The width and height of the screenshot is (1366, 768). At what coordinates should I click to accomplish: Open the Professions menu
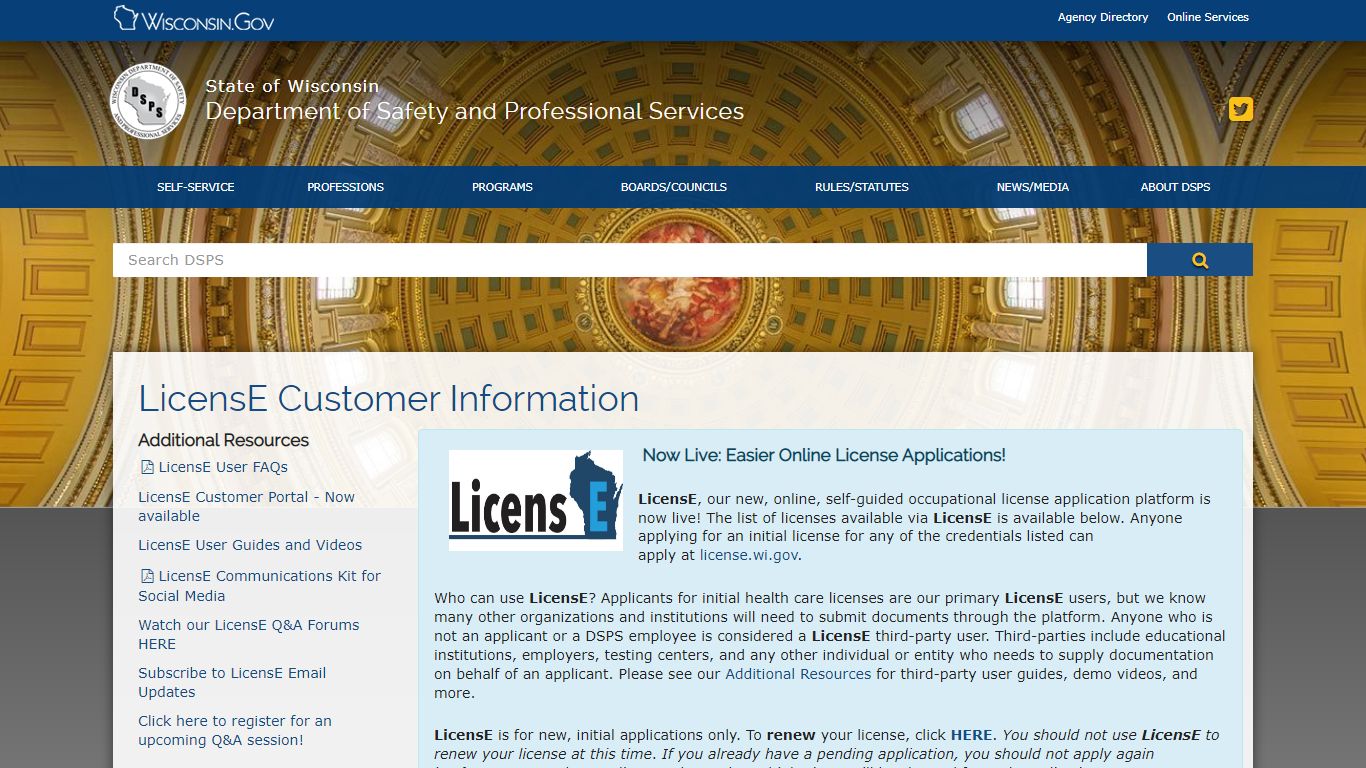tap(345, 187)
